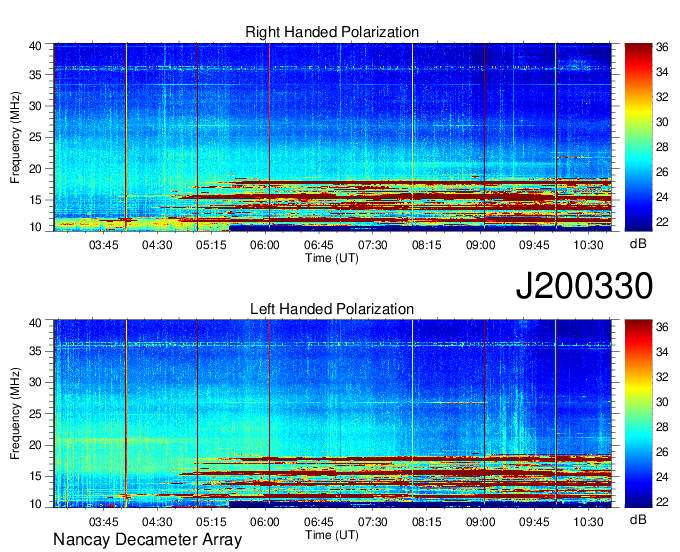Click the 36 dB label on the bottom color bar
680x552 pixels.
(662, 327)
